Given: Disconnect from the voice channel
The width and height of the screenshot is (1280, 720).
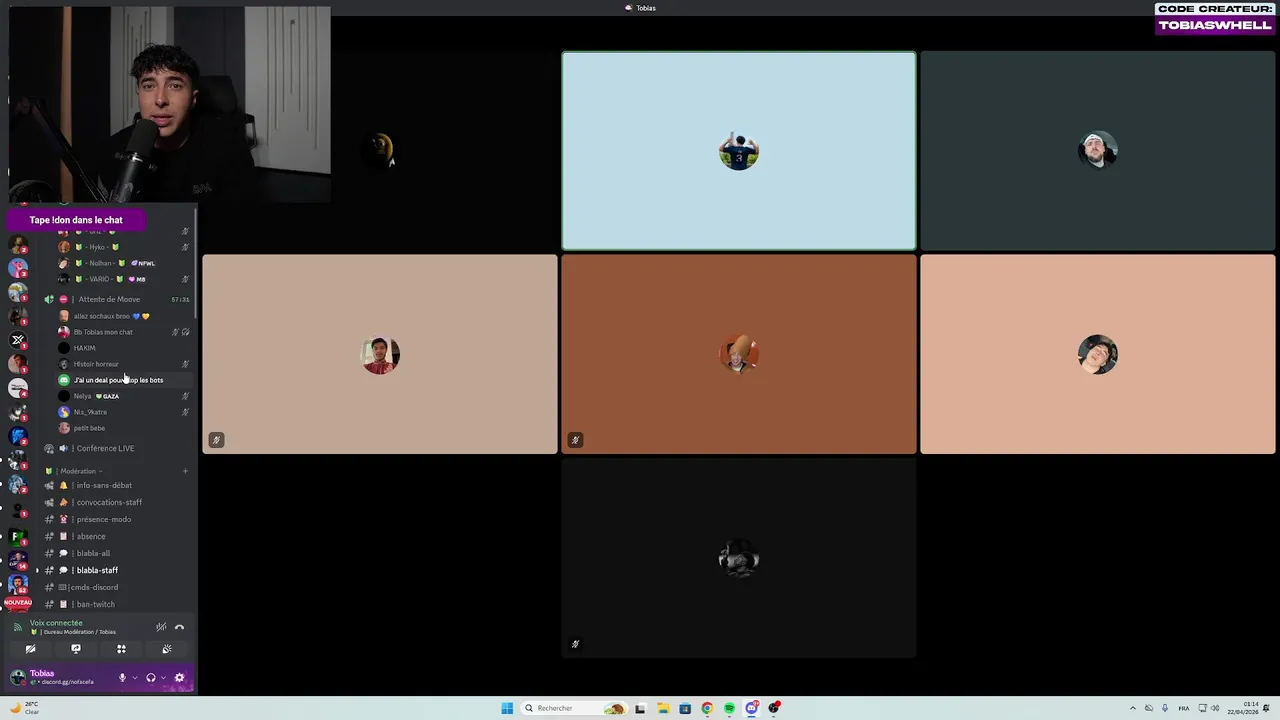Looking at the screenshot, I should click(x=179, y=627).
